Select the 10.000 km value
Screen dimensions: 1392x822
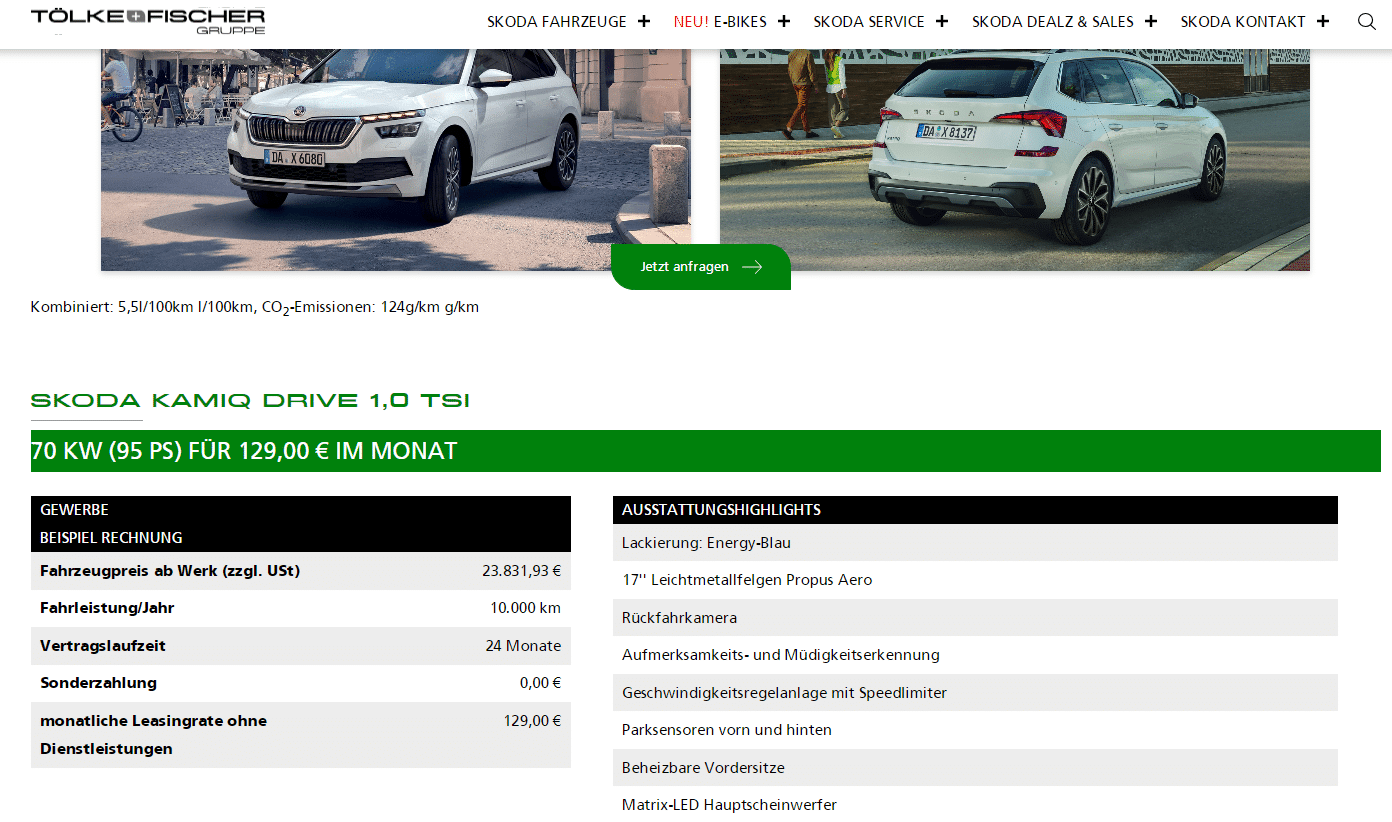point(525,608)
